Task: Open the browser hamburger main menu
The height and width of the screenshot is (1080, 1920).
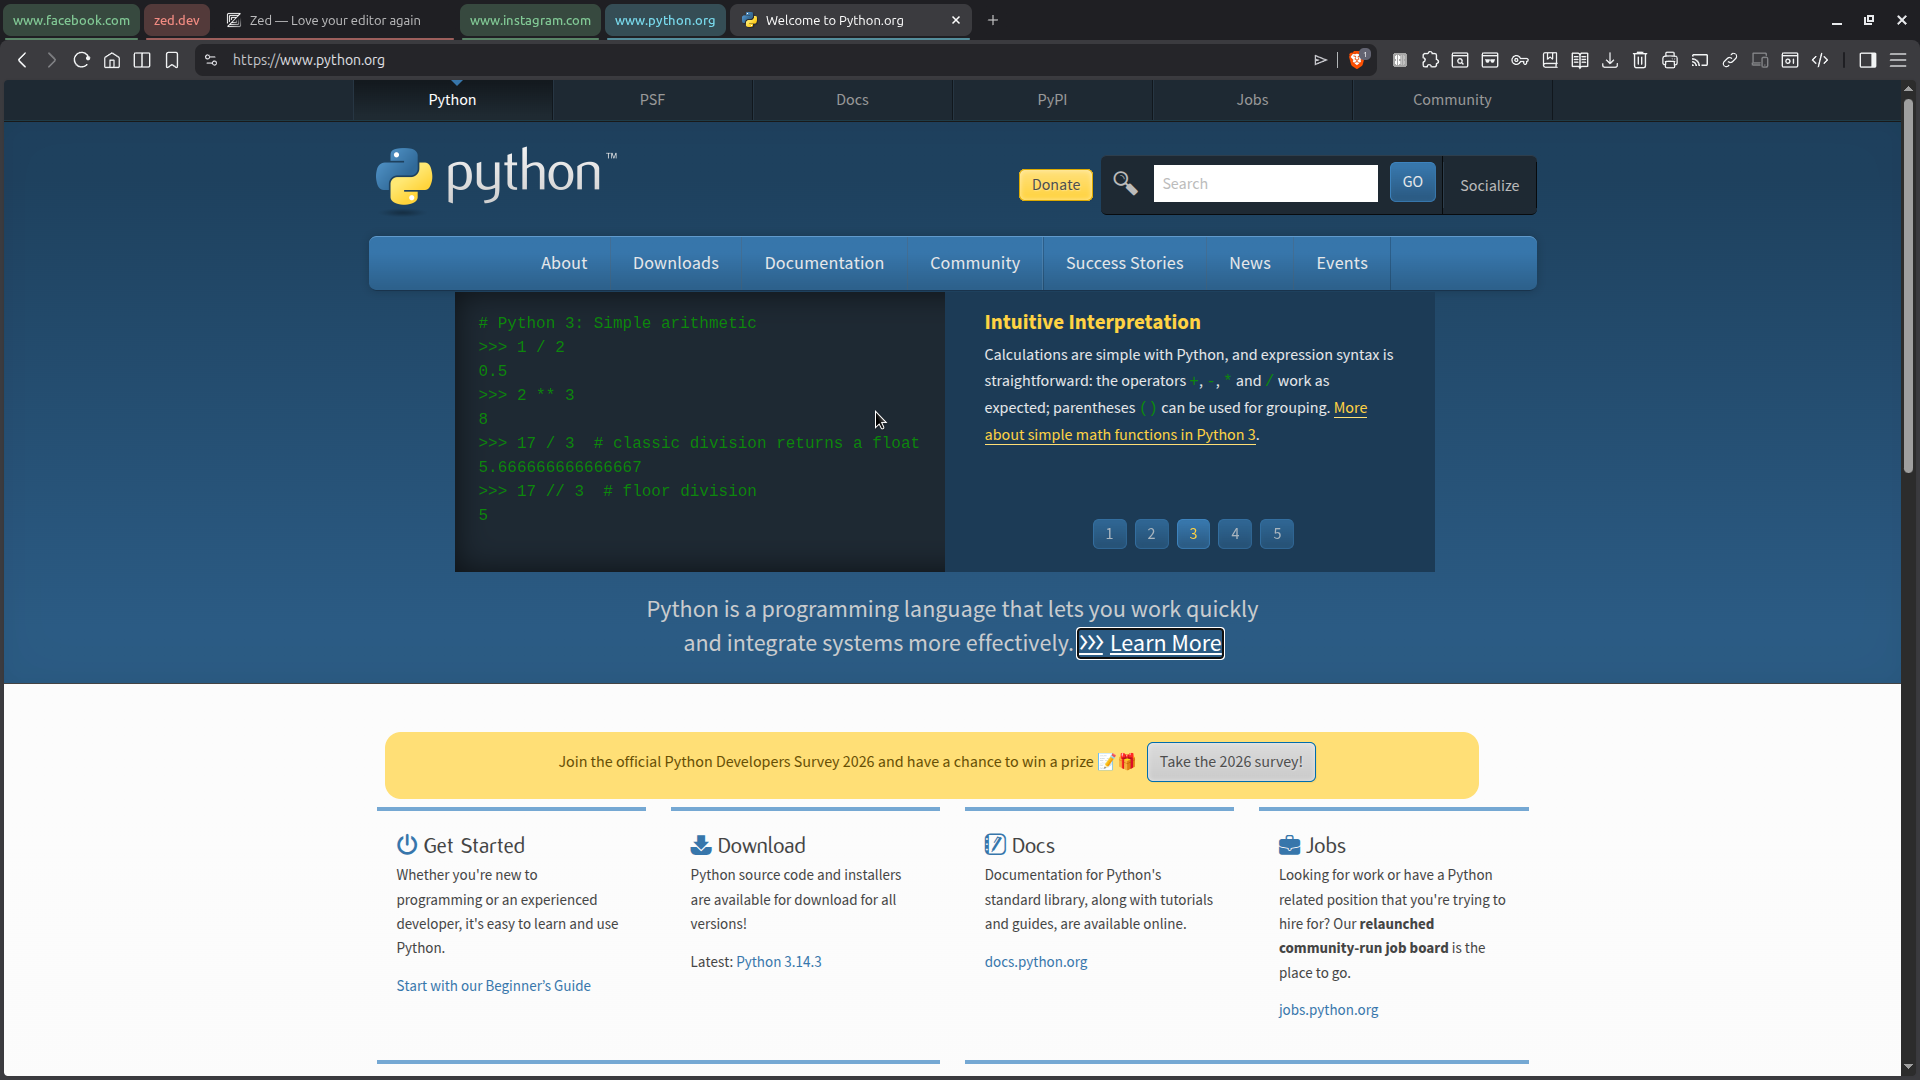Action: tap(1898, 60)
